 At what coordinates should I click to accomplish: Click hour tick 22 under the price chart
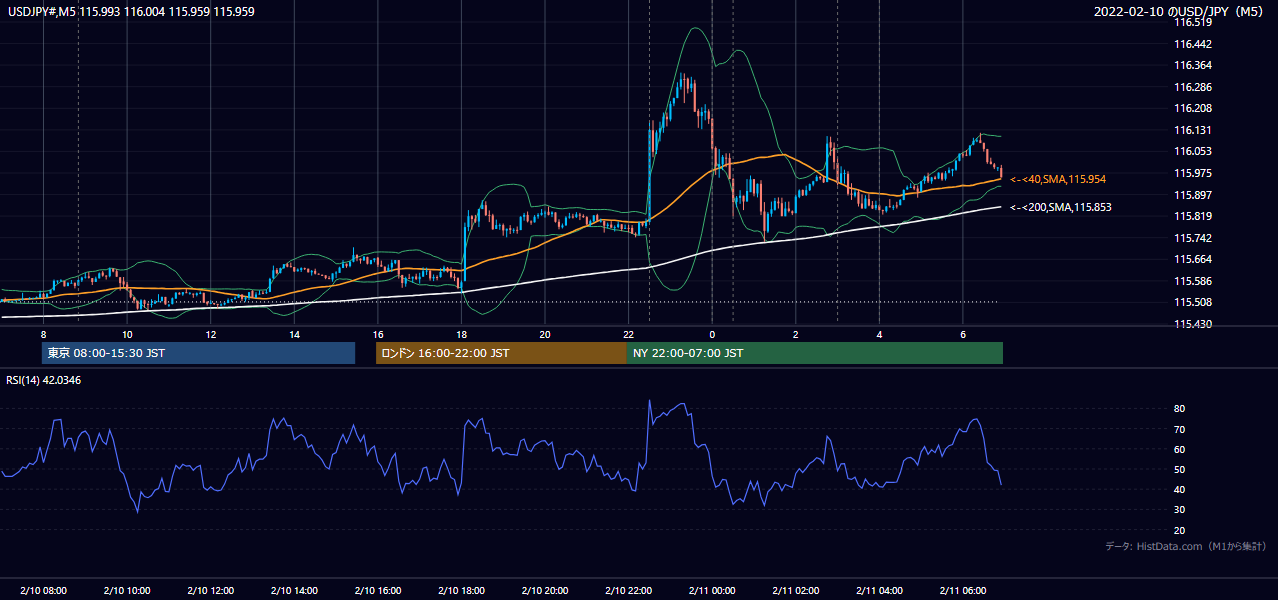pyautogui.click(x=628, y=334)
